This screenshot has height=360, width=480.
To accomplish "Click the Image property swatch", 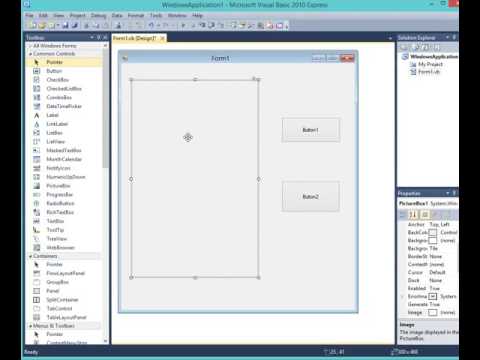I will [x=432, y=313].
